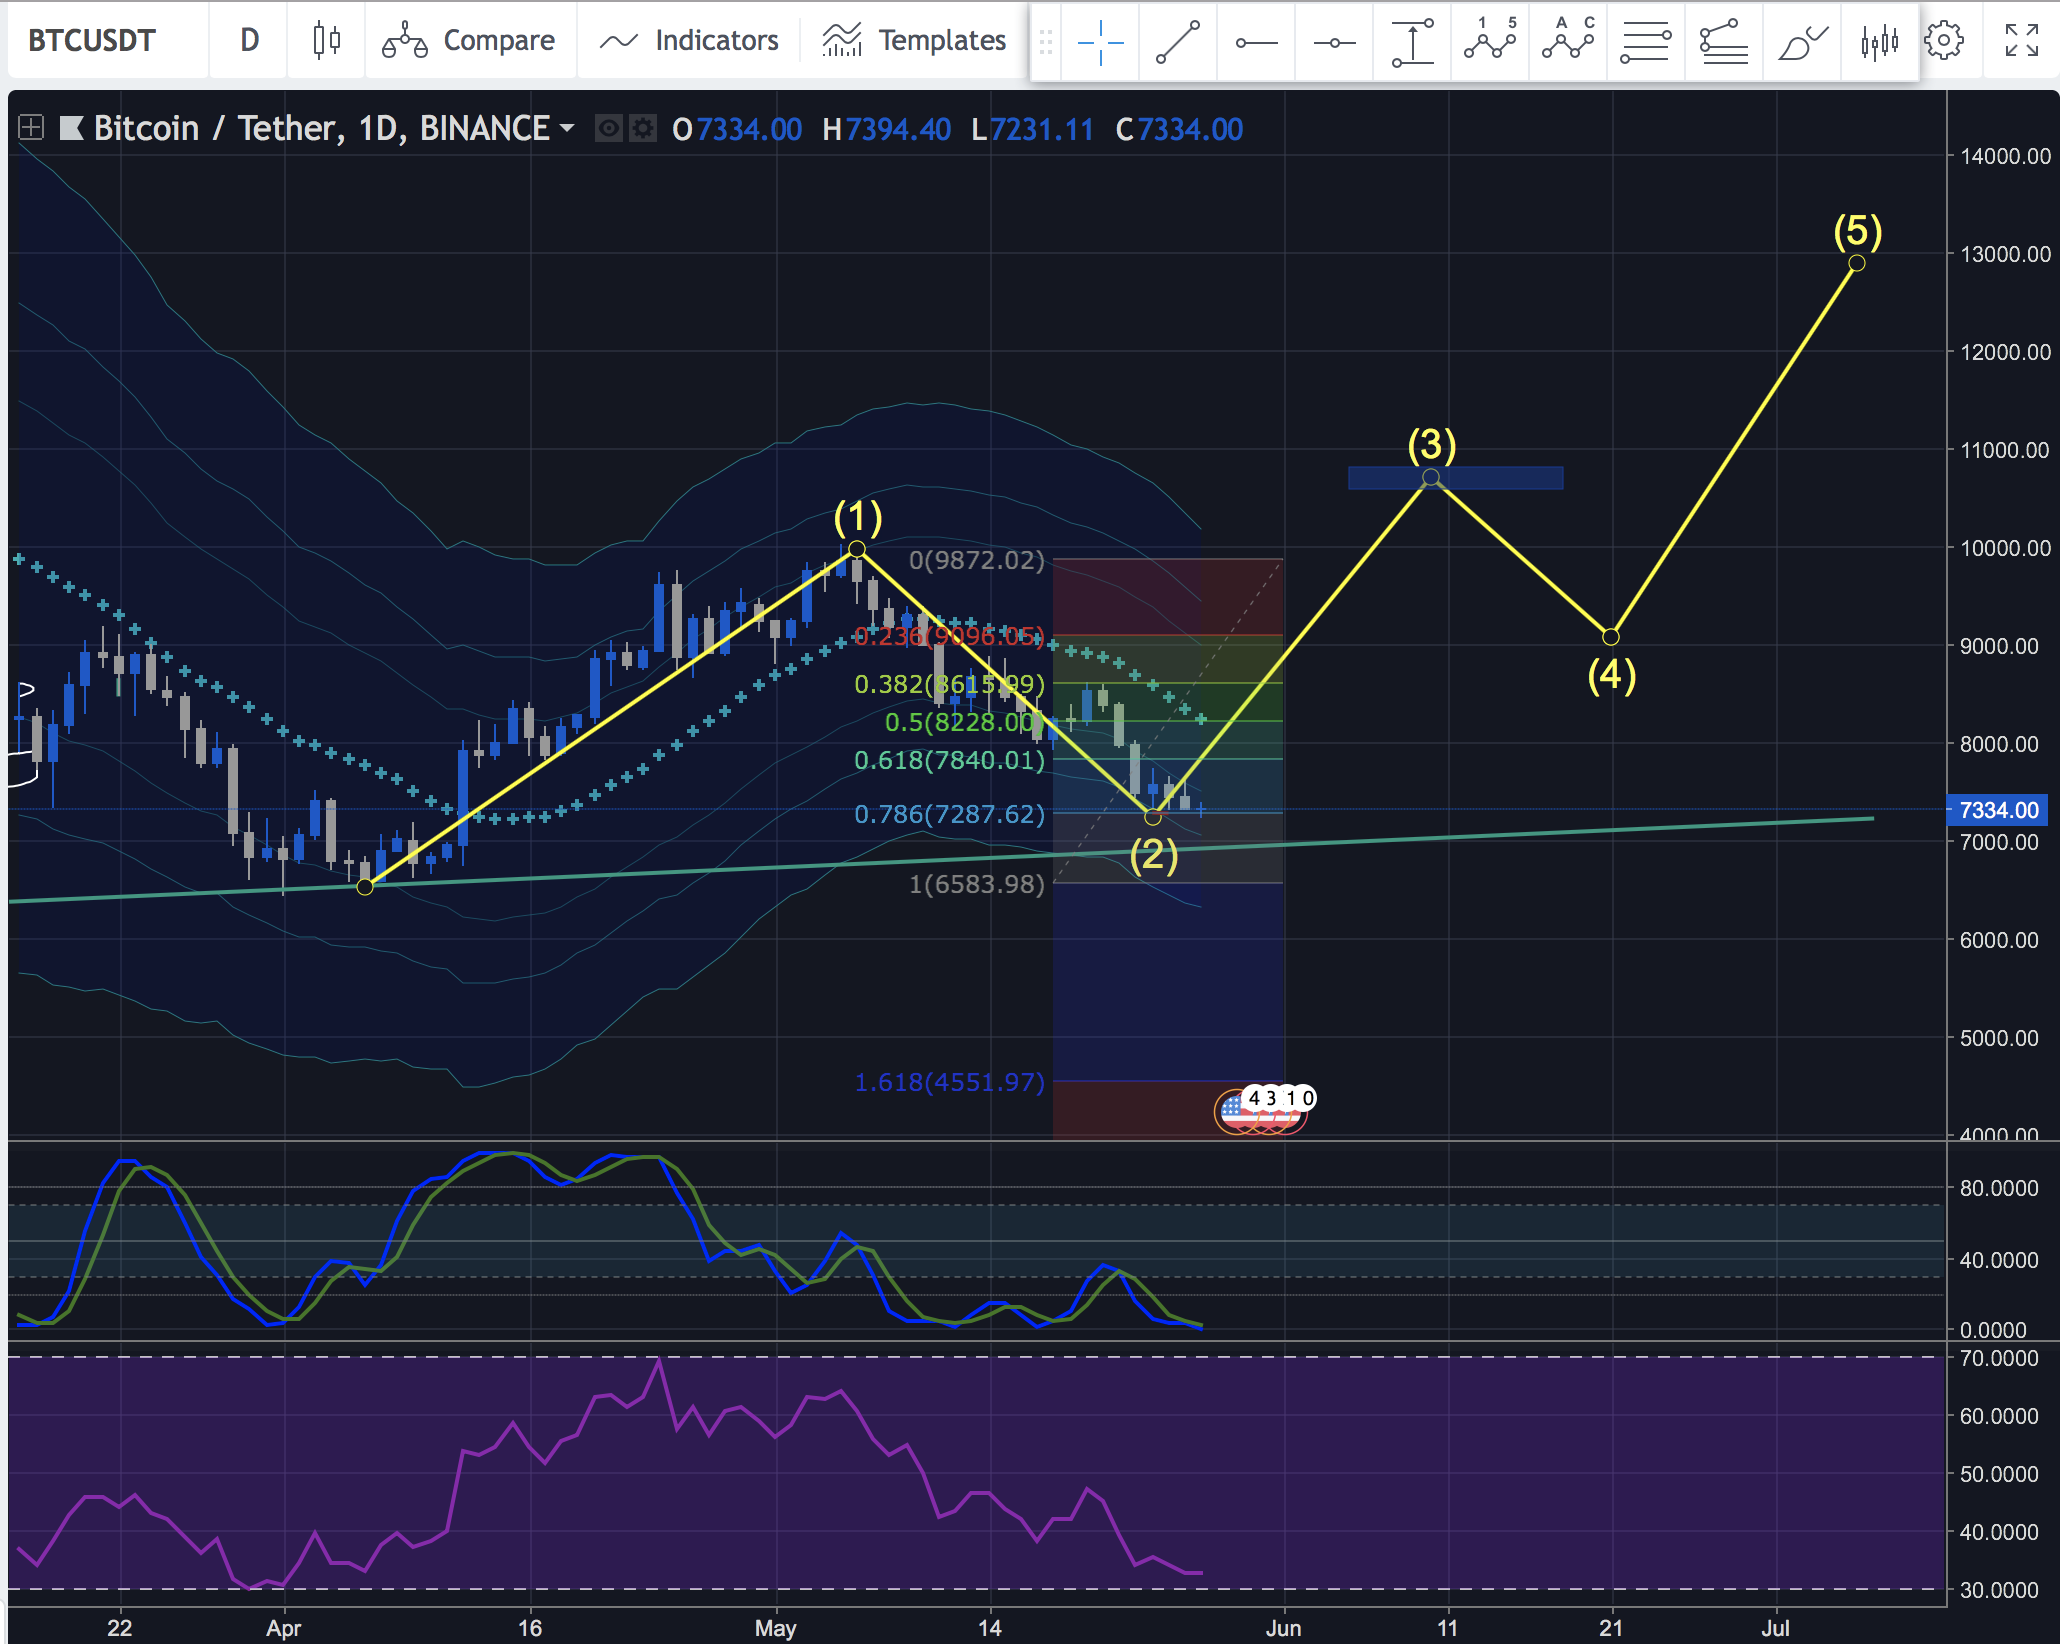Select the trend line drawing tool

click(1178, 42)
